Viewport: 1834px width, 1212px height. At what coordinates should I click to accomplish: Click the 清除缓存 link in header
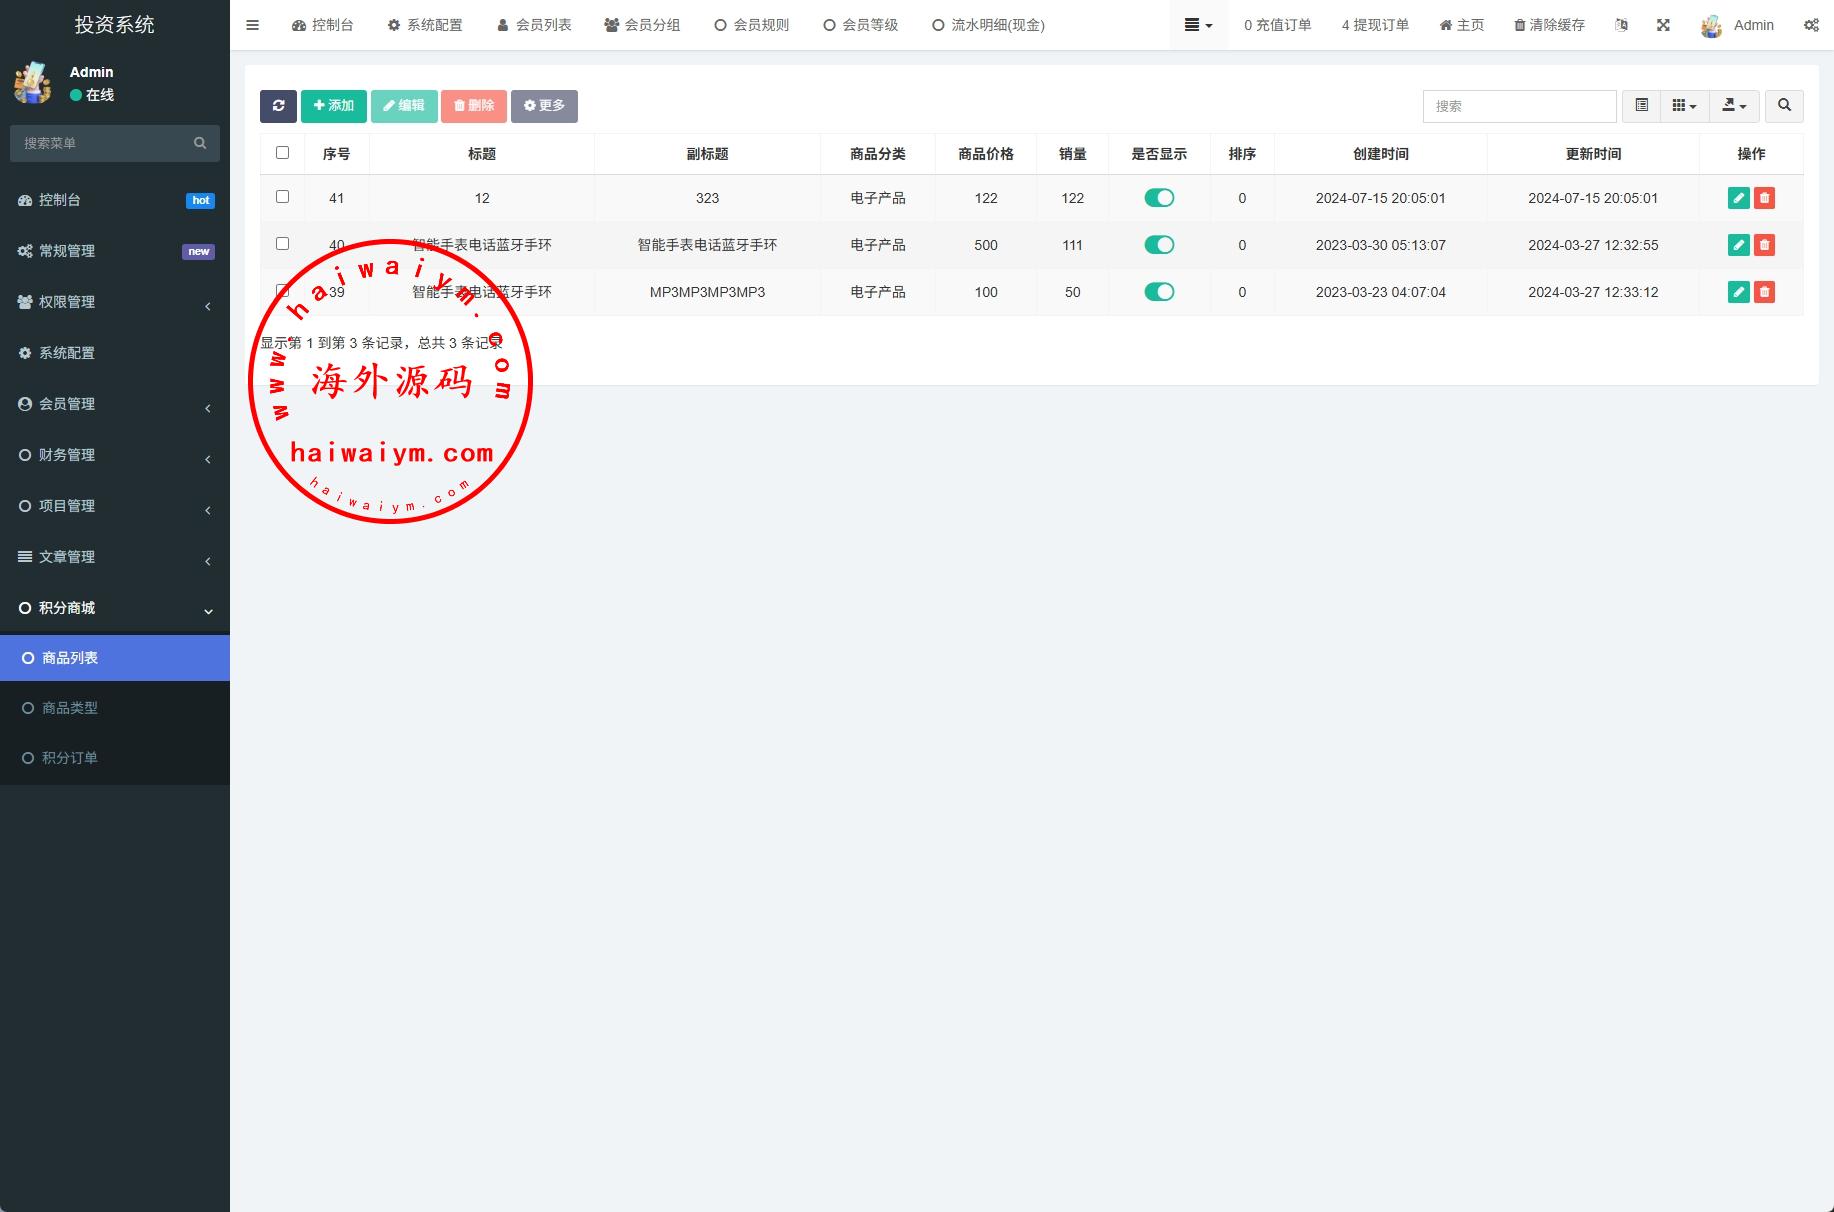coord(1549,25)
